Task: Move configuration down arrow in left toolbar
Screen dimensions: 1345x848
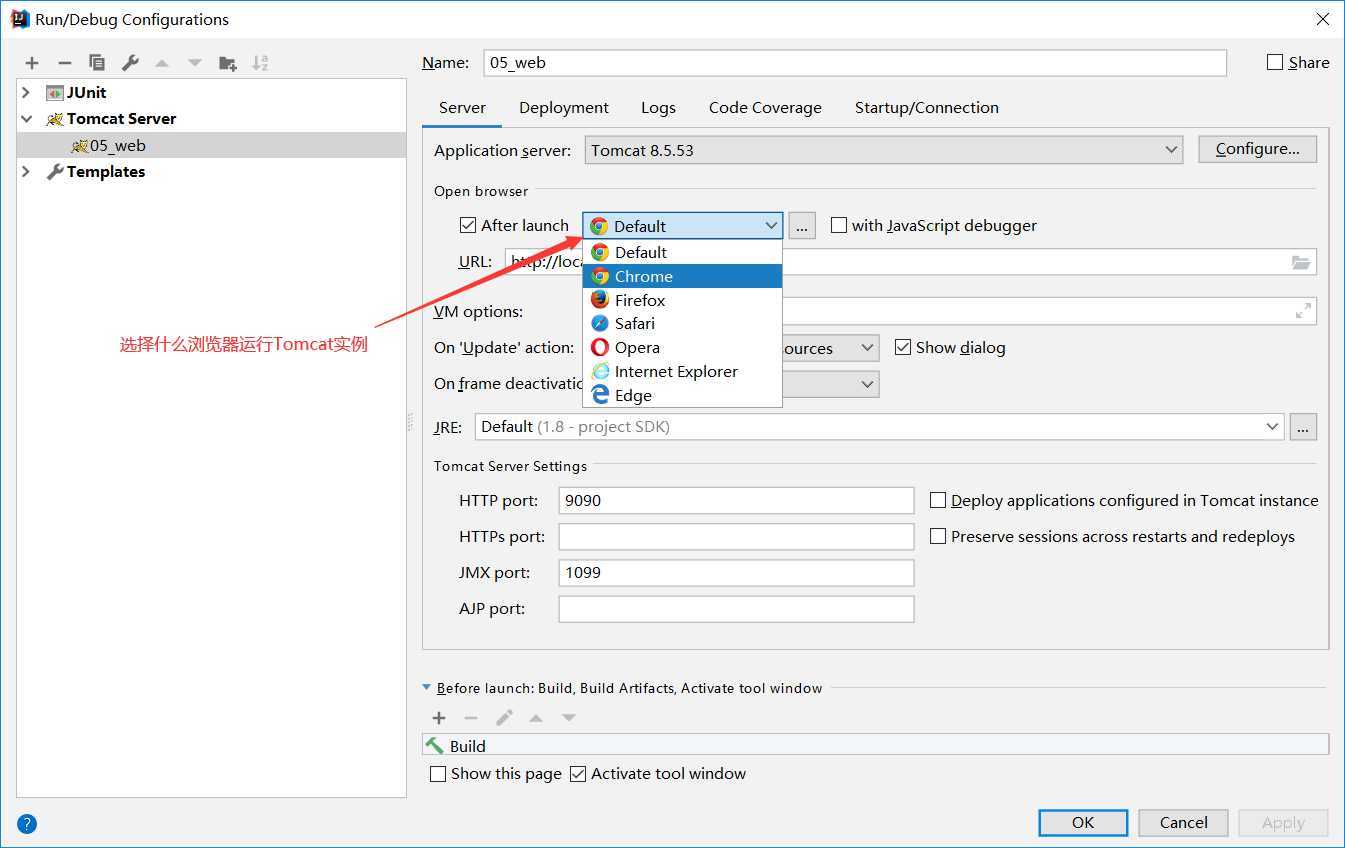Action: coord(195,63)
